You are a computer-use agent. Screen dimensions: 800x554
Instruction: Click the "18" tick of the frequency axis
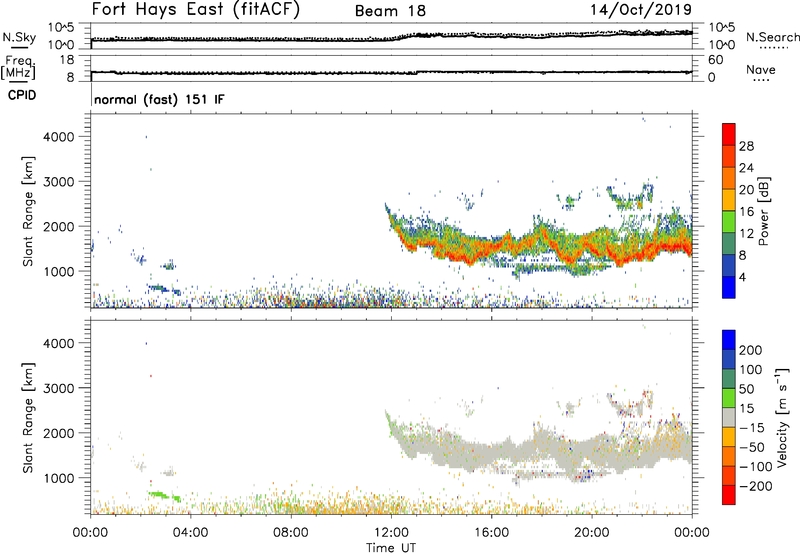click(x=67, y=59)
